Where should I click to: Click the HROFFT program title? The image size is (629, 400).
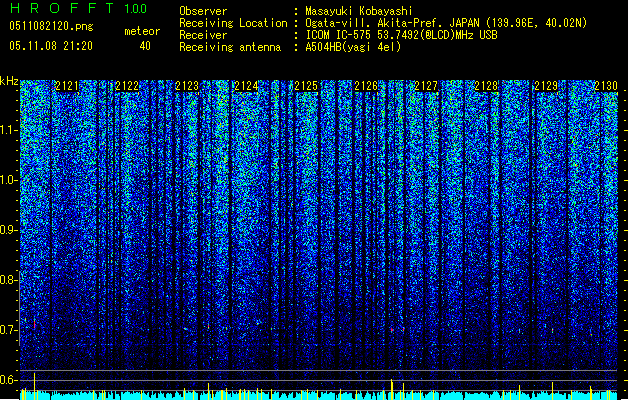coord(62,8)
